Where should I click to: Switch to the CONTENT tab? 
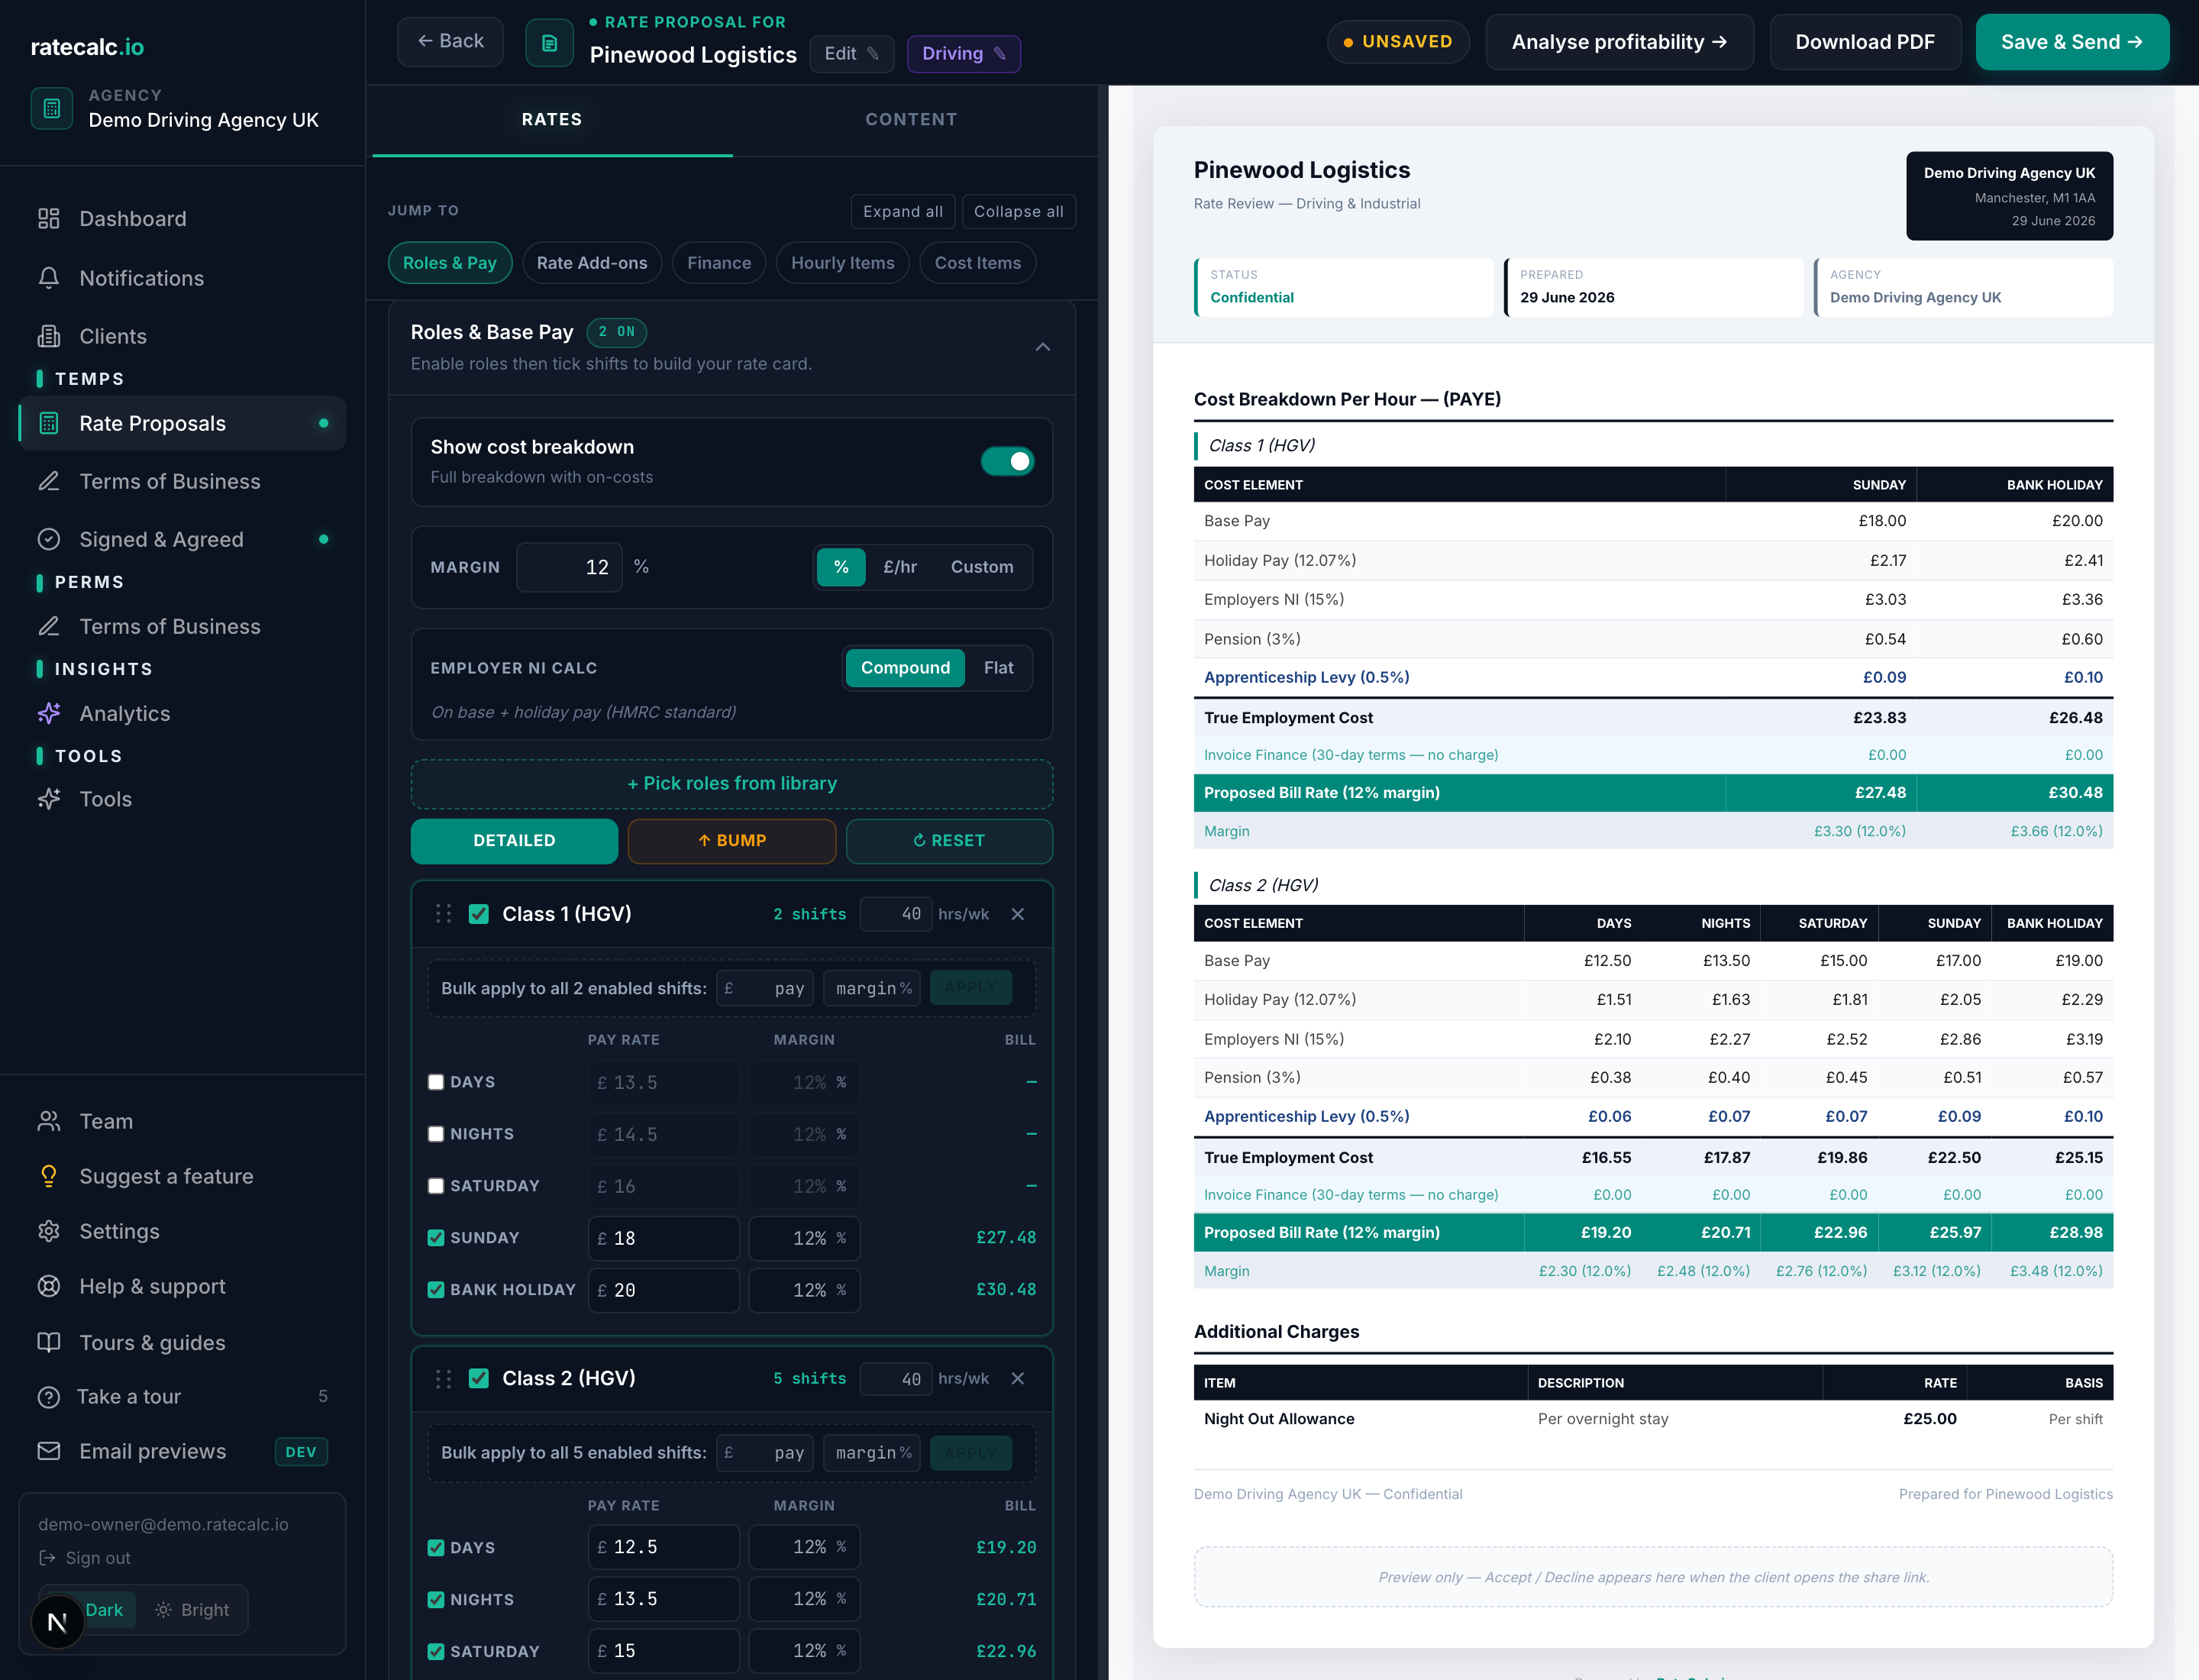[911, 119]
